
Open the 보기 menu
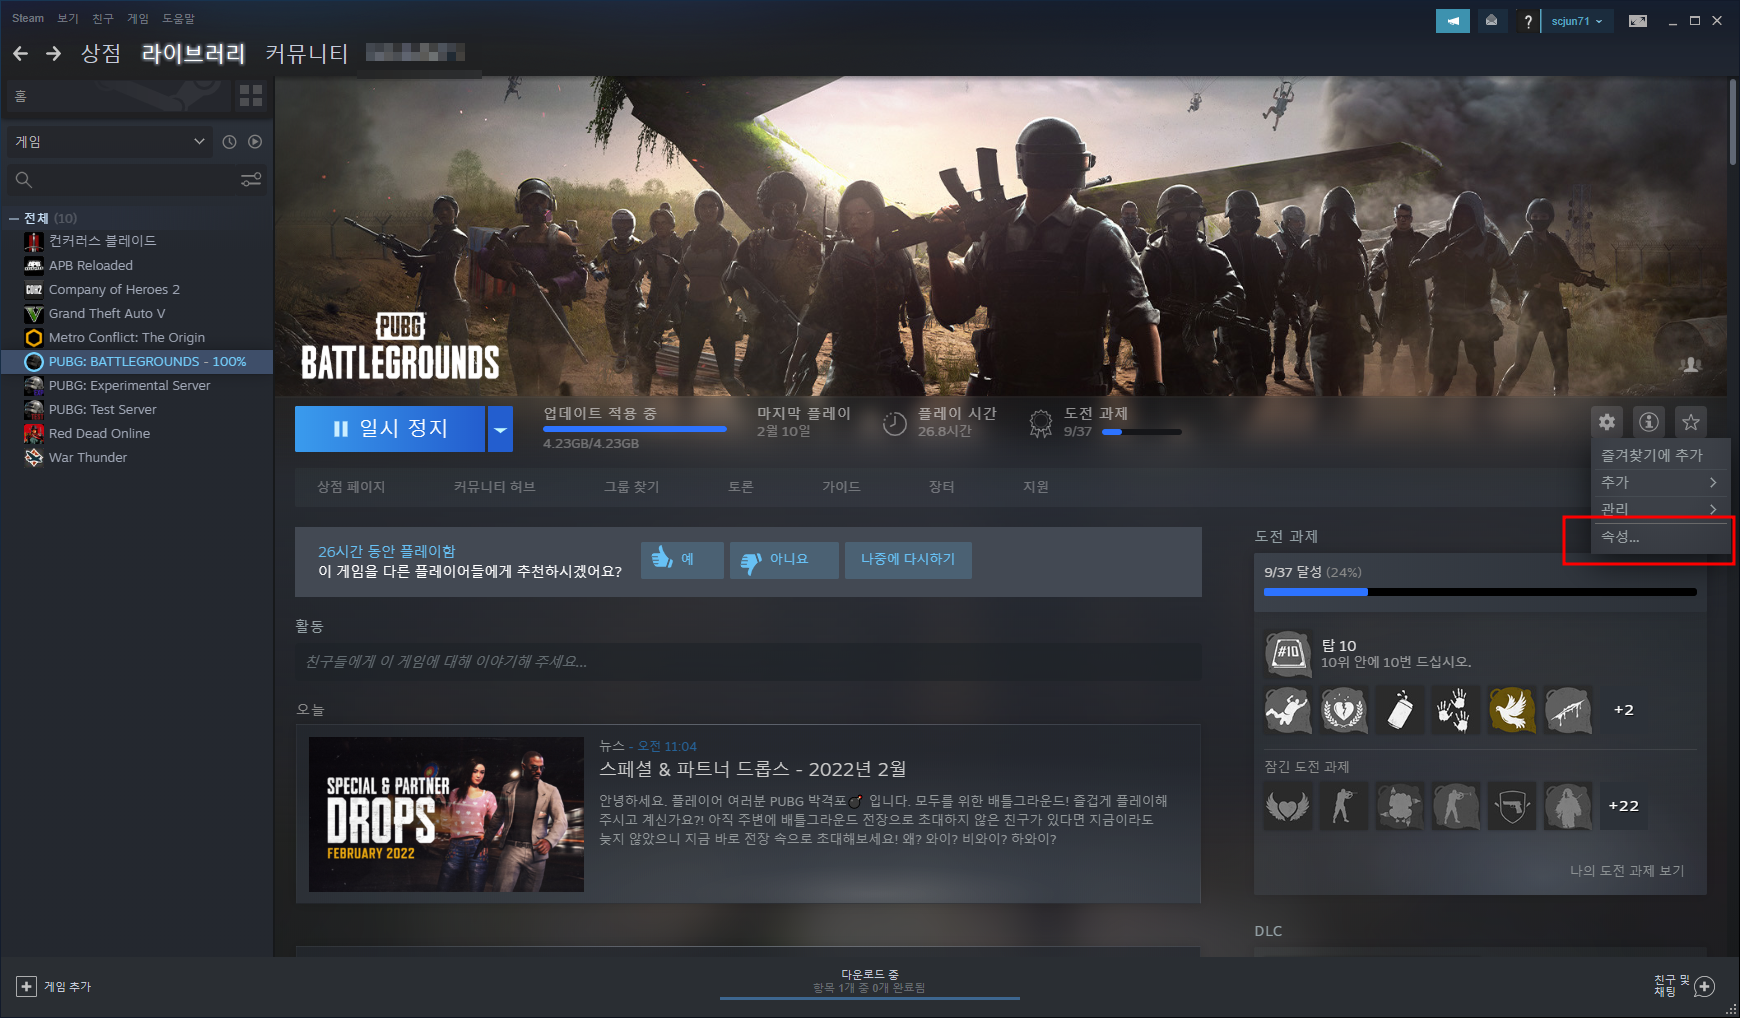(68, 19)
